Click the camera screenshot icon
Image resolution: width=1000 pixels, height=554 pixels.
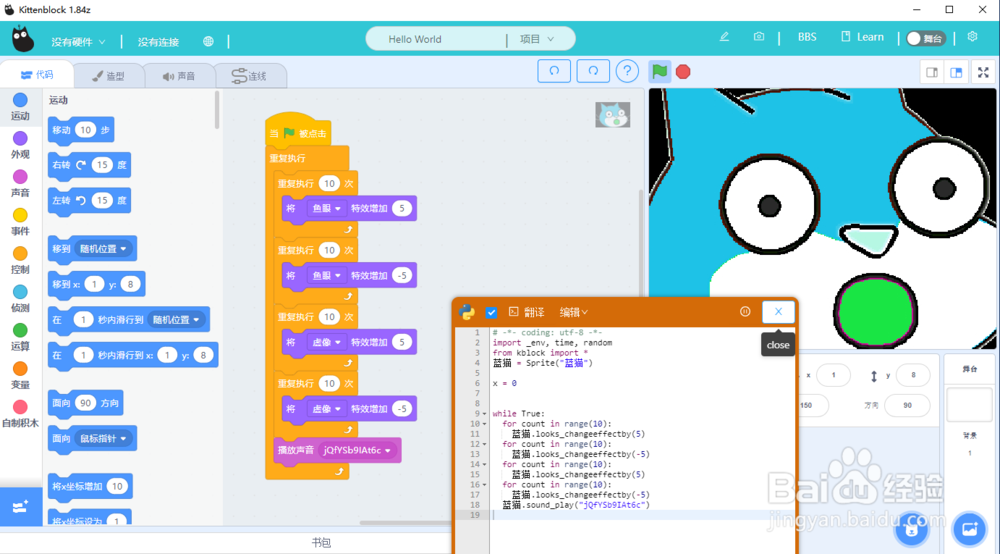(758, 37)
